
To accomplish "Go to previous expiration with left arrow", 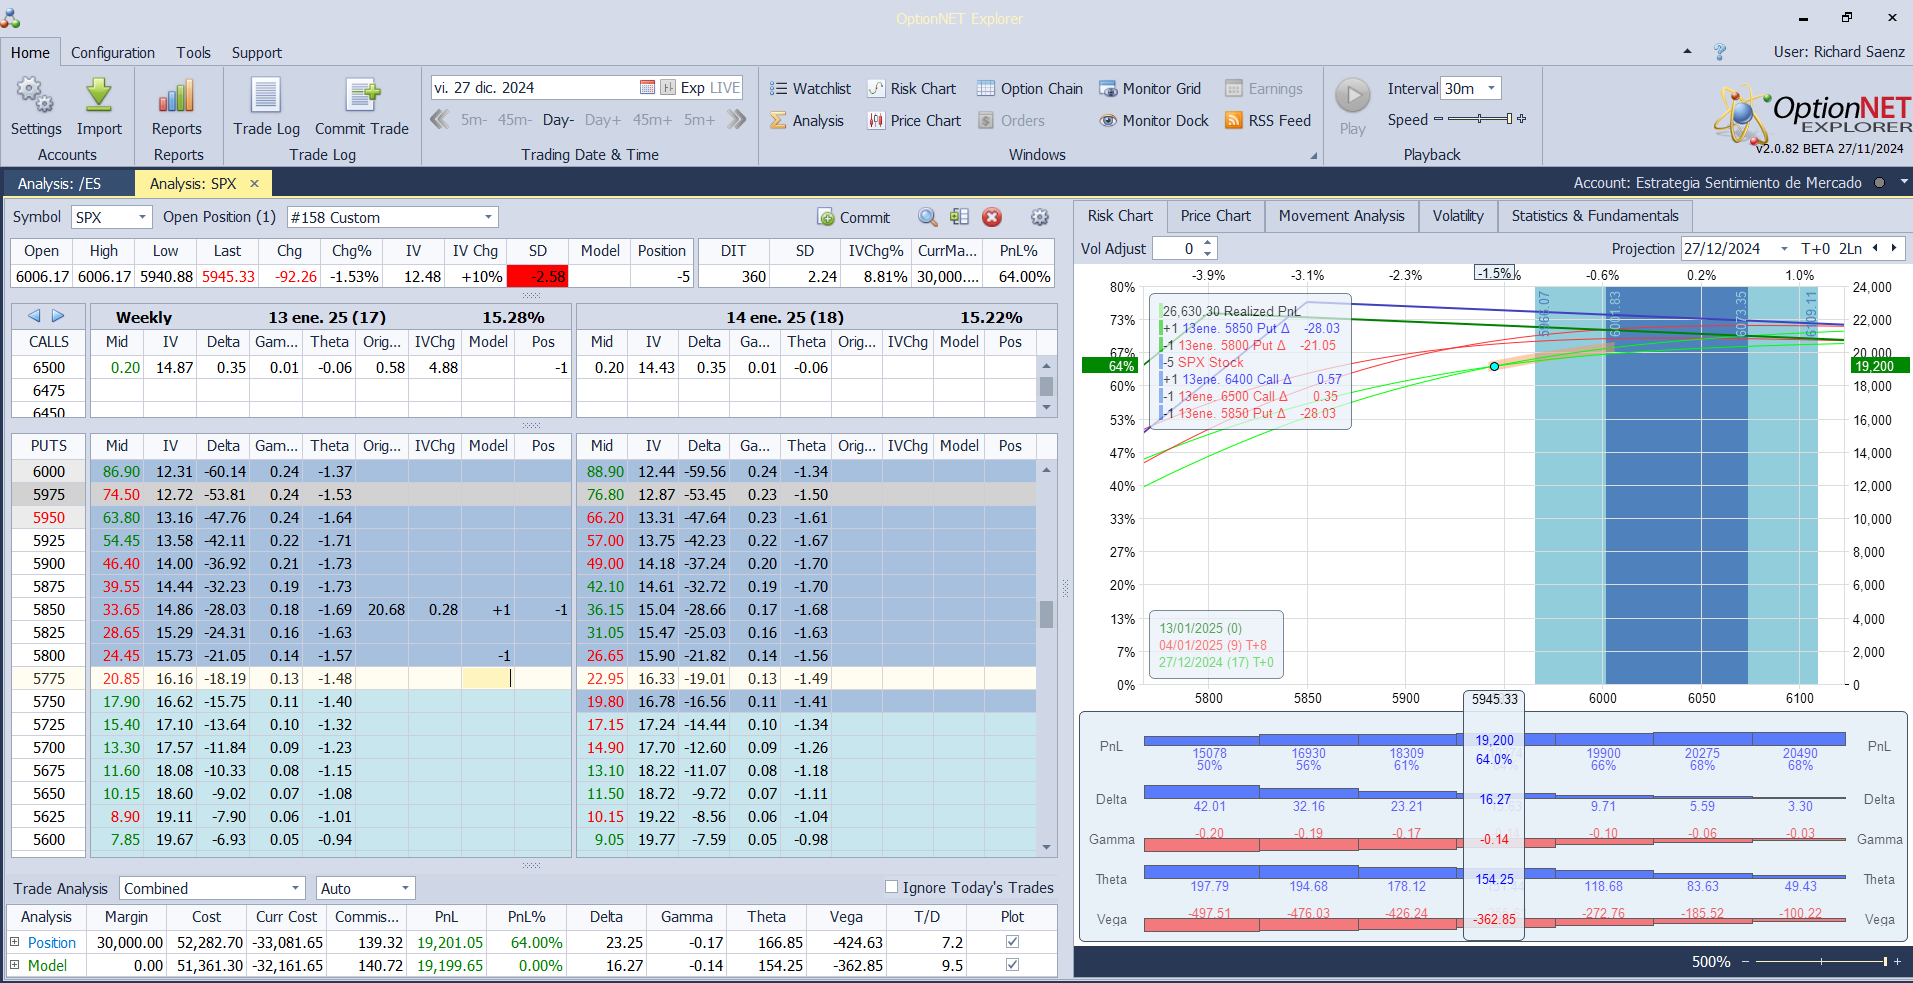I will (x=34, y=316).
